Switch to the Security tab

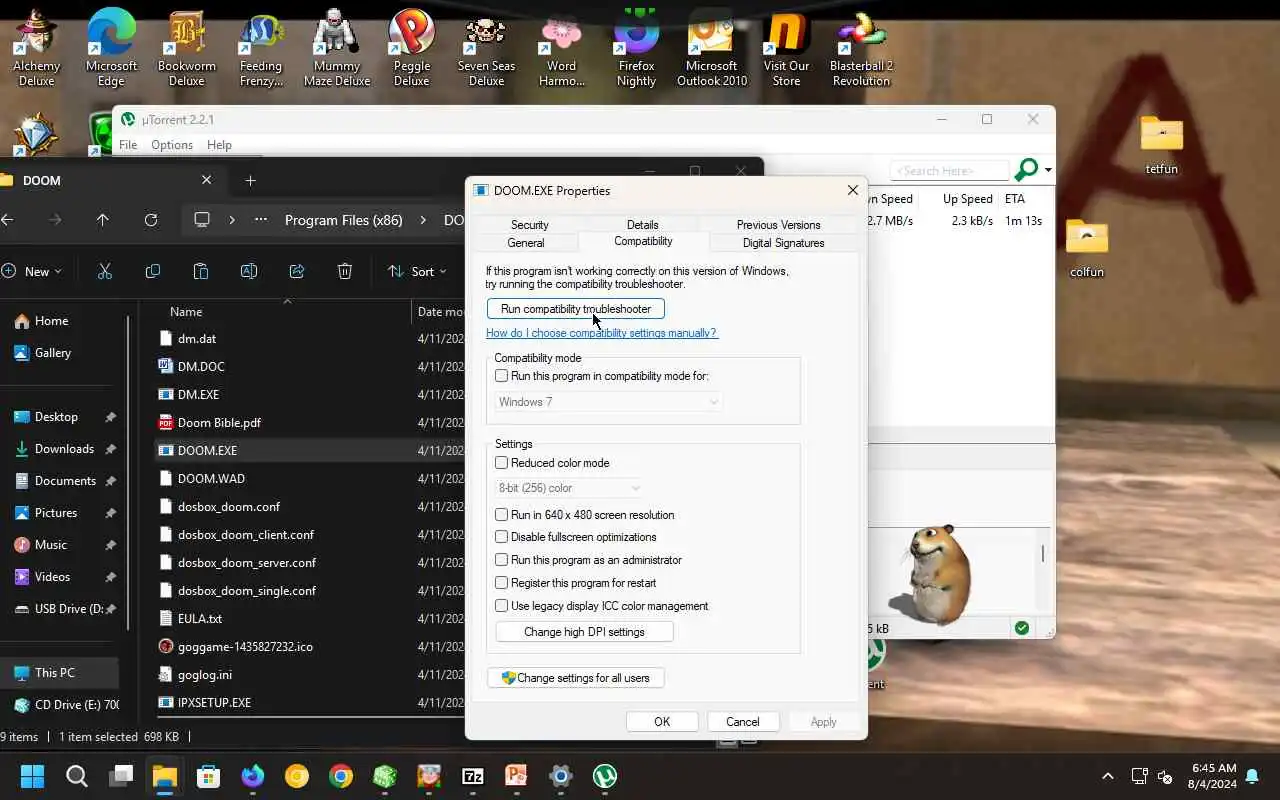point(529,225)
